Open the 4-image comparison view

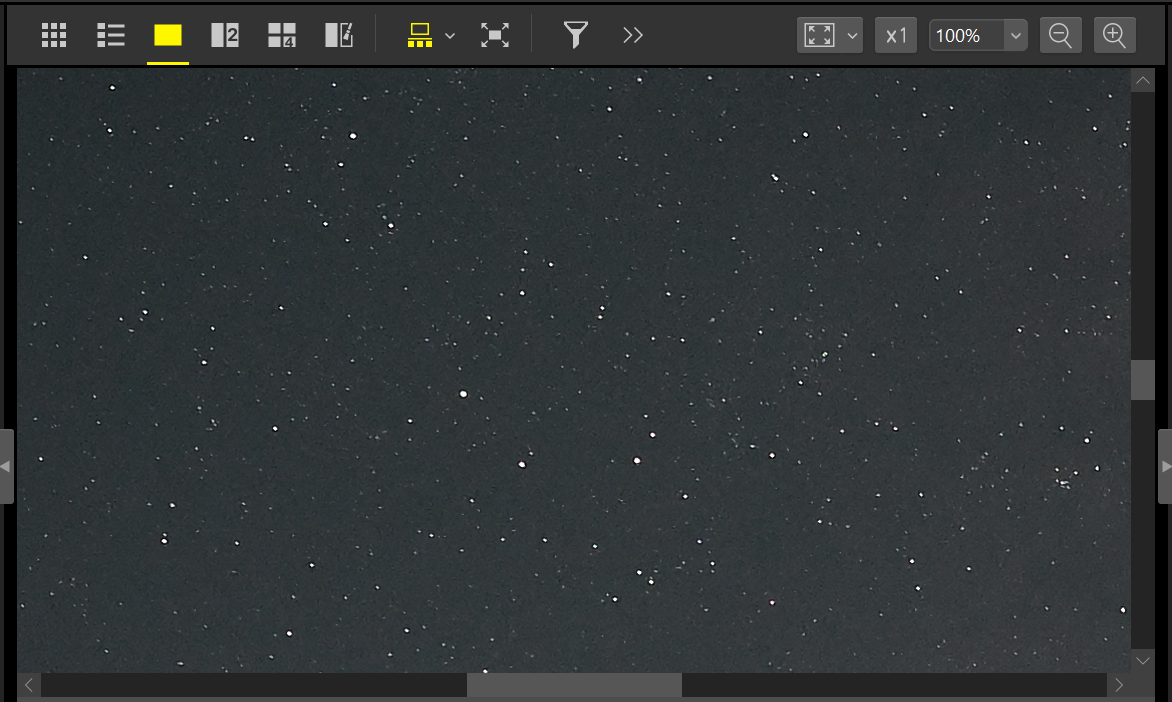tap(282, 36)
